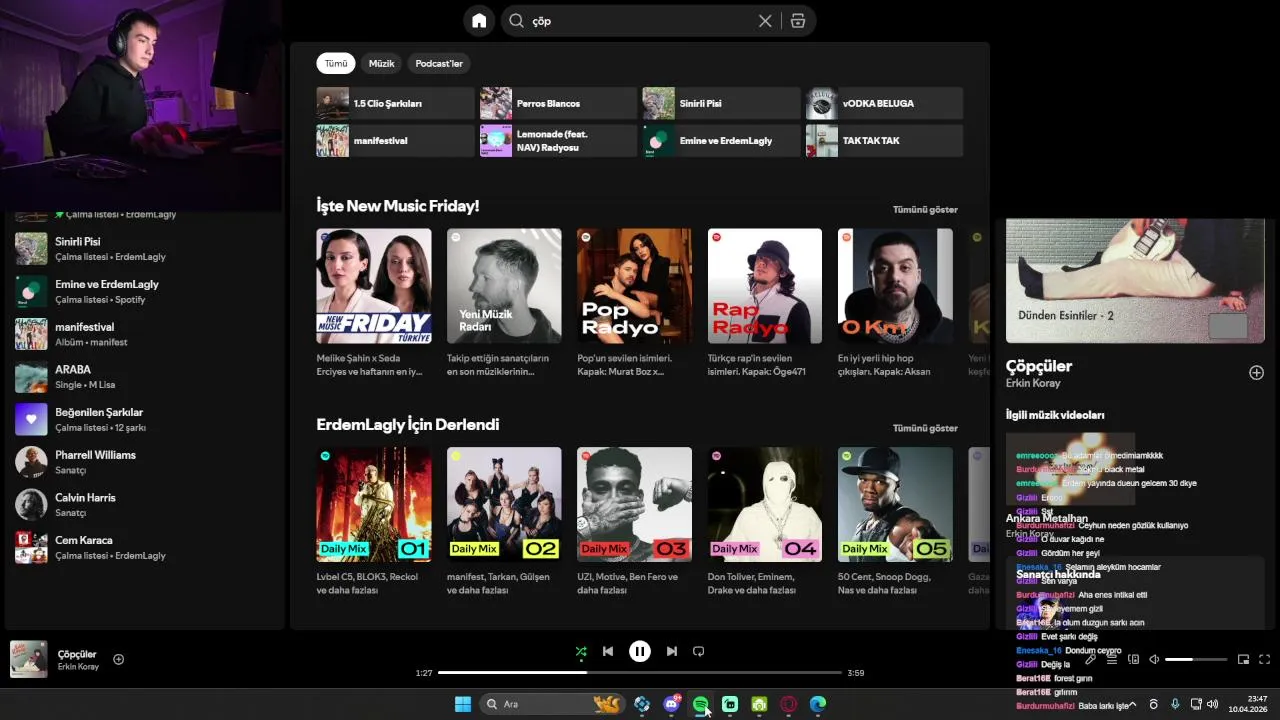This screenshot has height=720, width=1280.
Task: Open Erkin Koray artist link in side panel
Action: [x=1033, y=383]
